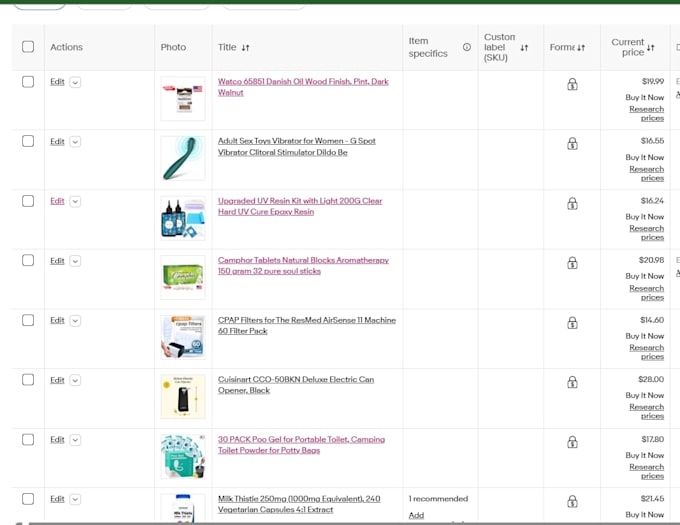
Task: Open Watco Danish Oil product thumbnail
Action: click(x=183, y=99)
